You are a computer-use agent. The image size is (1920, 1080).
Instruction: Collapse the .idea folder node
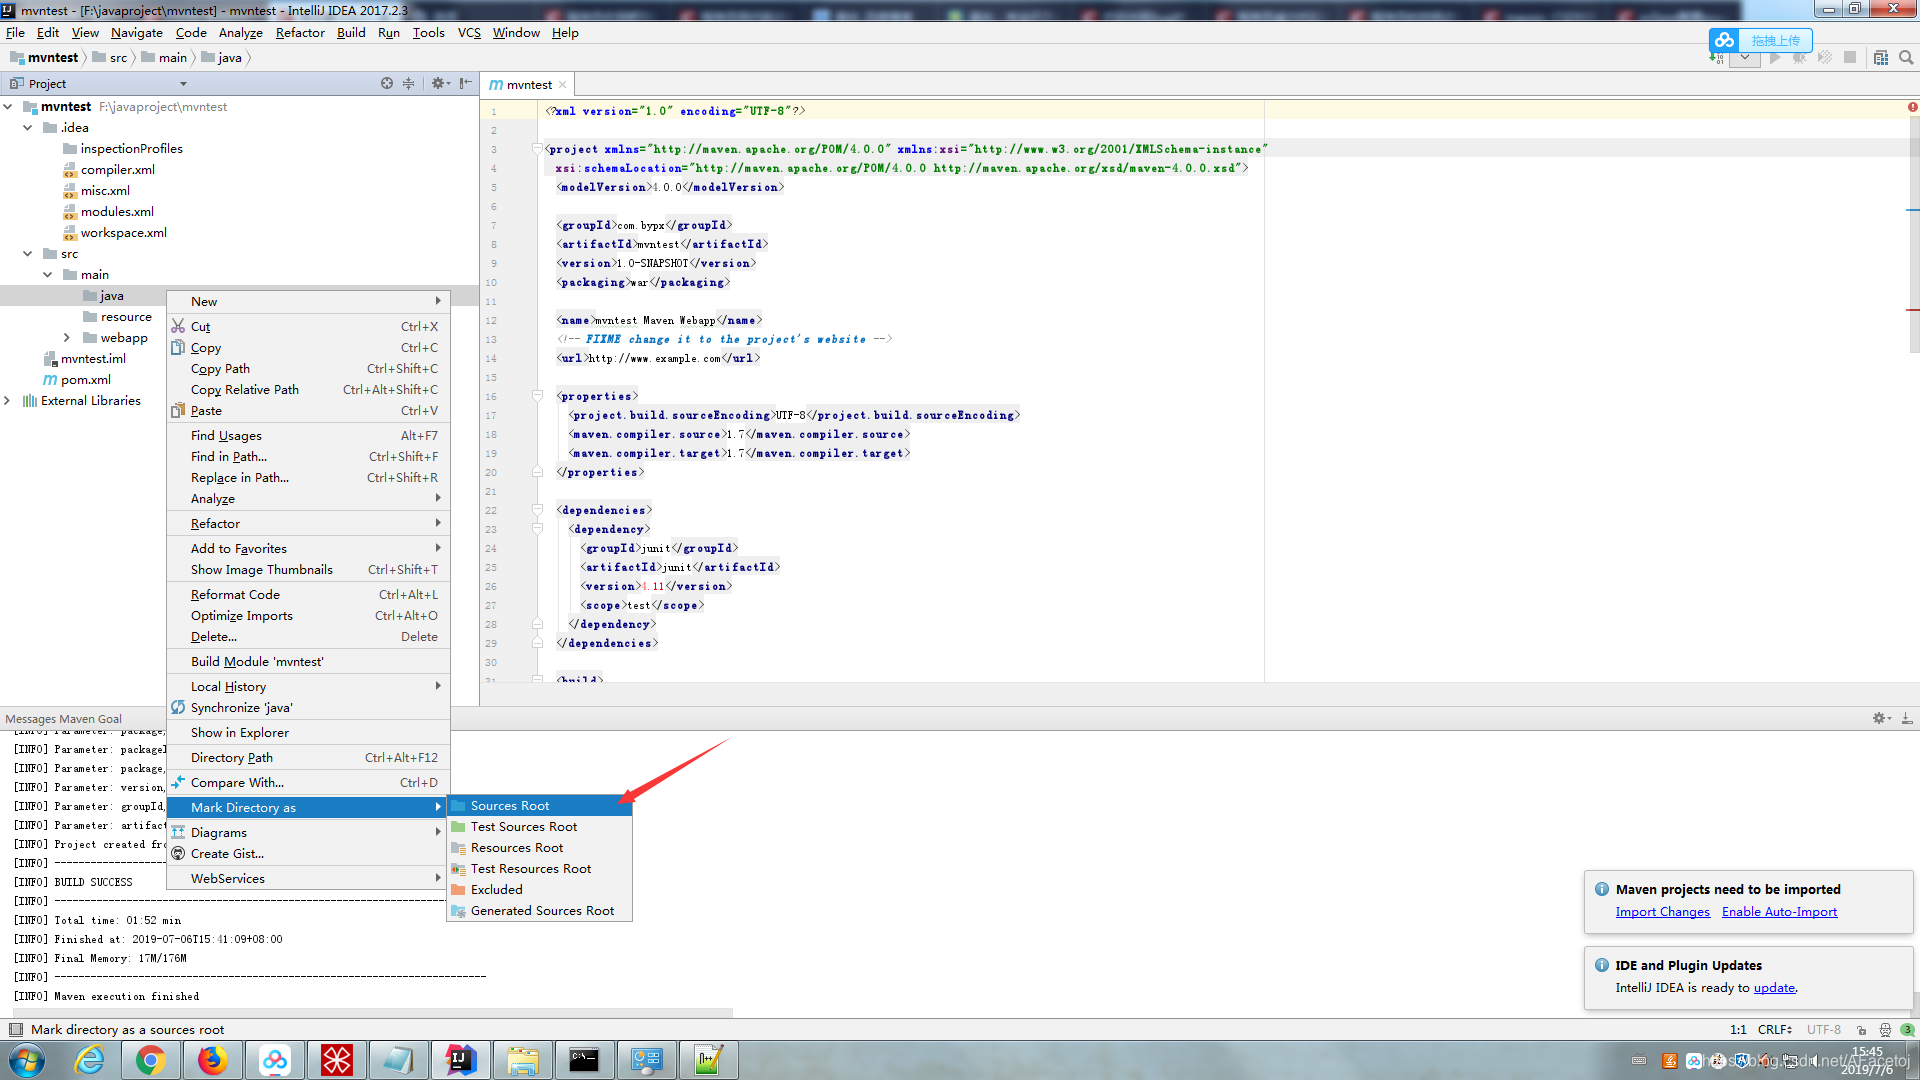[28, 128]
